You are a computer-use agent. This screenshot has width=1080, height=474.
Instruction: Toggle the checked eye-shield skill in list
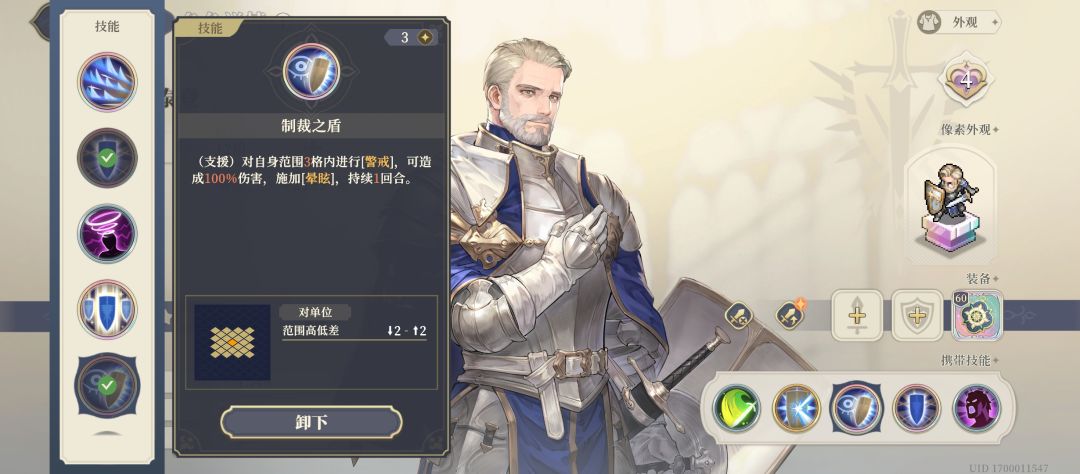(107, 385)
